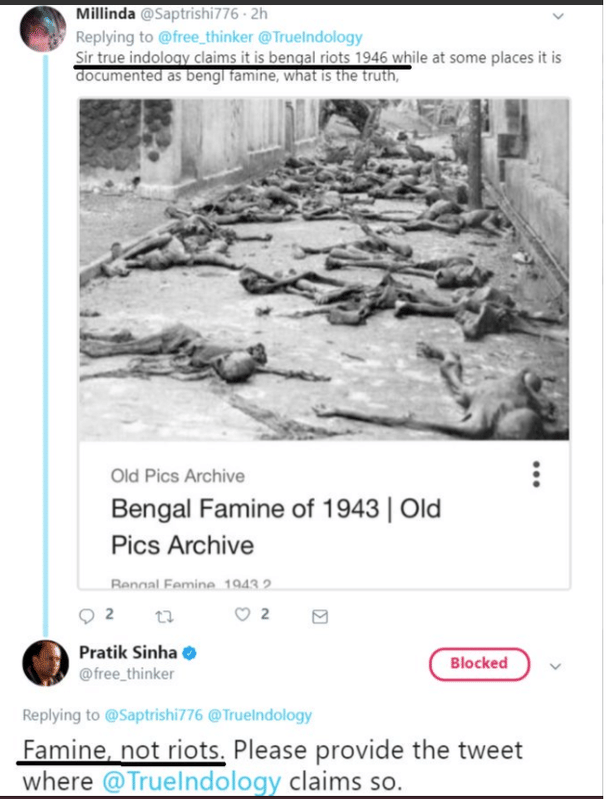Screen dimensions: 610x799
Task: Open the three-dot menu on the link card
Action: click(537, 473)
